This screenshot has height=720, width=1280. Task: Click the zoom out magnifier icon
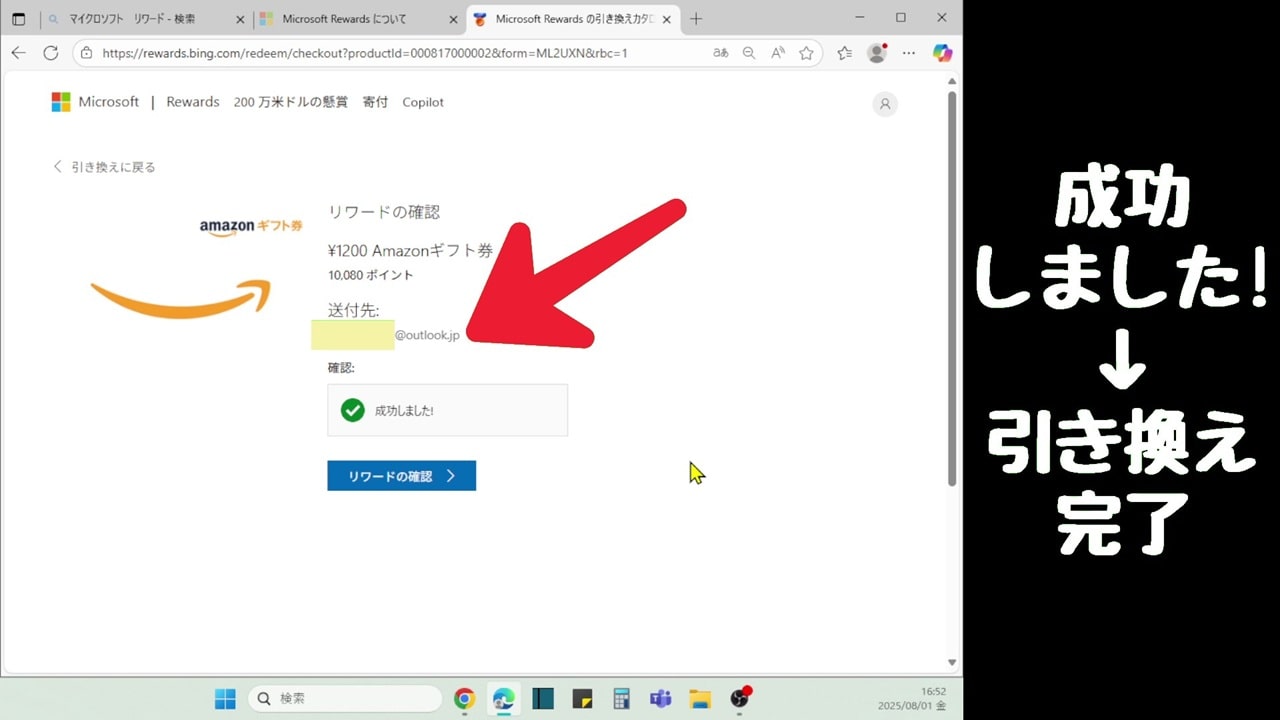pyautogui.click(x=749, y=53)
